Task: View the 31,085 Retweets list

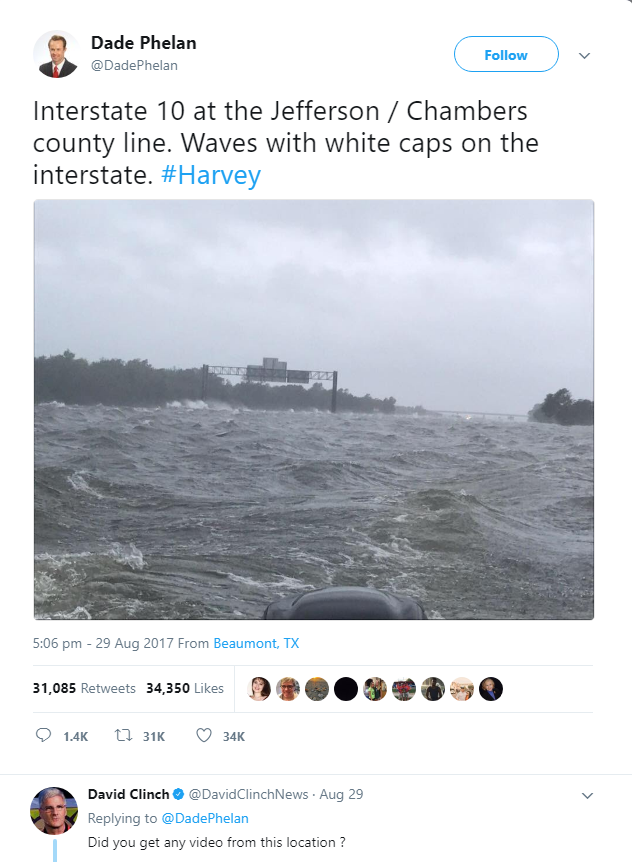Action: click(84, 688)
